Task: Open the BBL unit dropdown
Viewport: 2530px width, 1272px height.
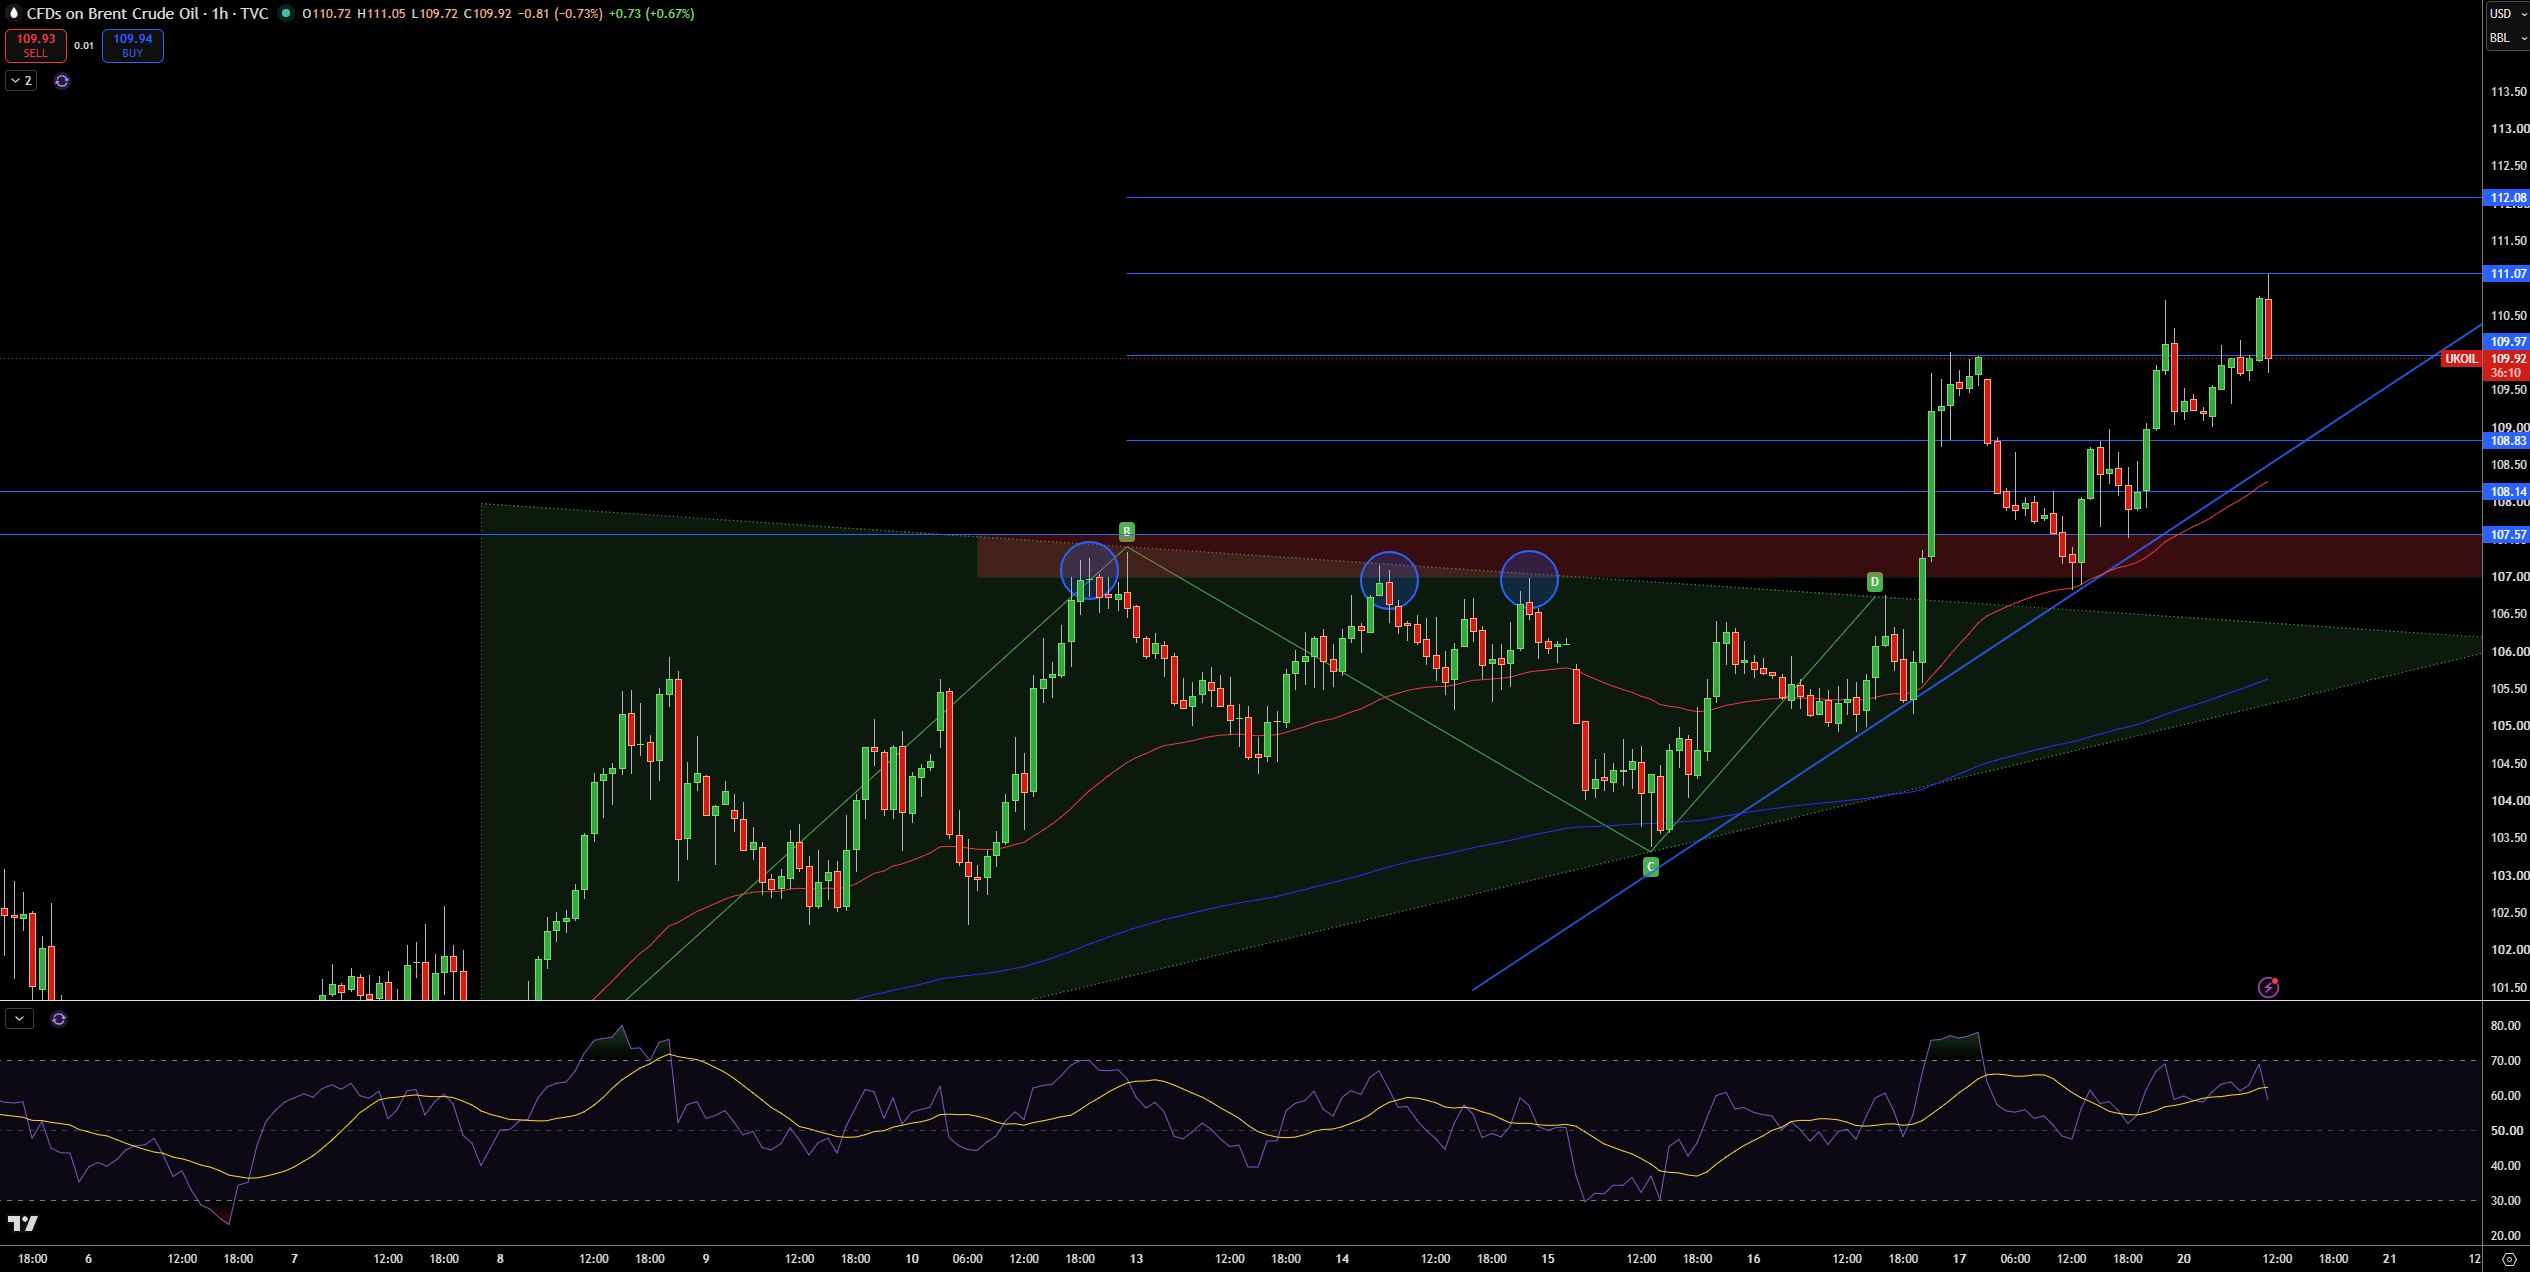Action: coord(2507,38)
